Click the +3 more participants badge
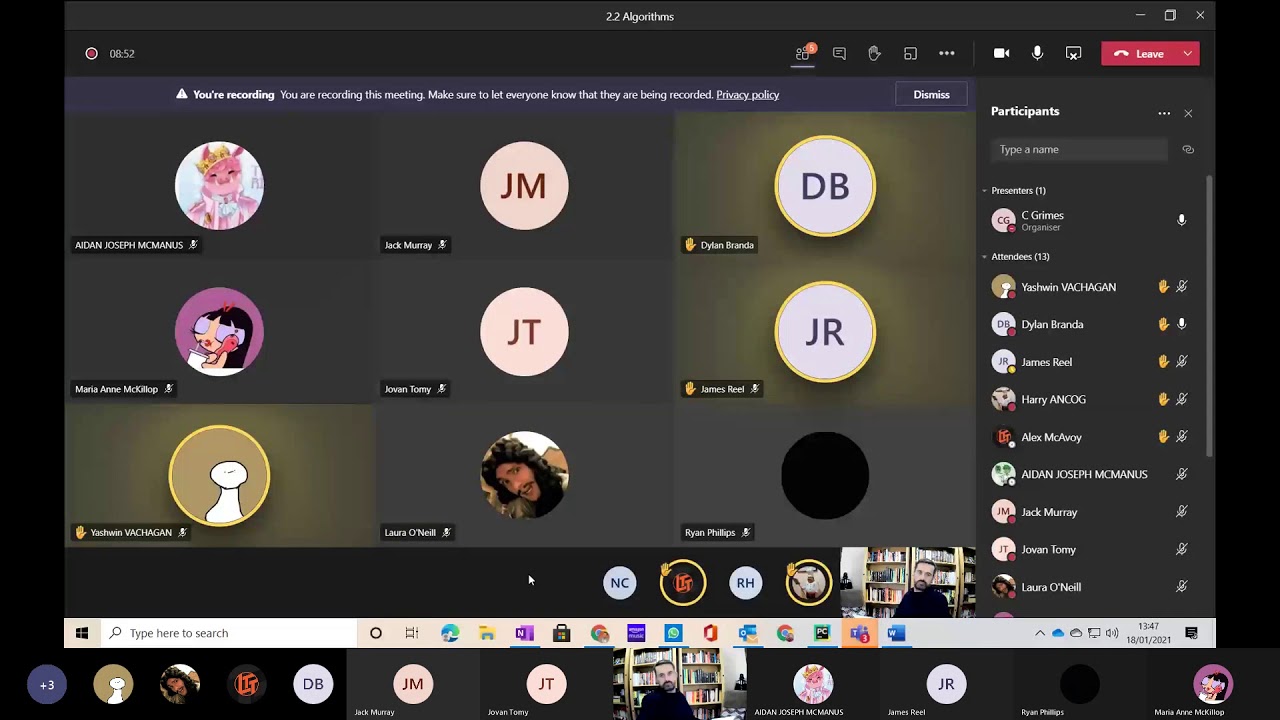This screenshot has width=1280, height=720. [x=47, y=685]
